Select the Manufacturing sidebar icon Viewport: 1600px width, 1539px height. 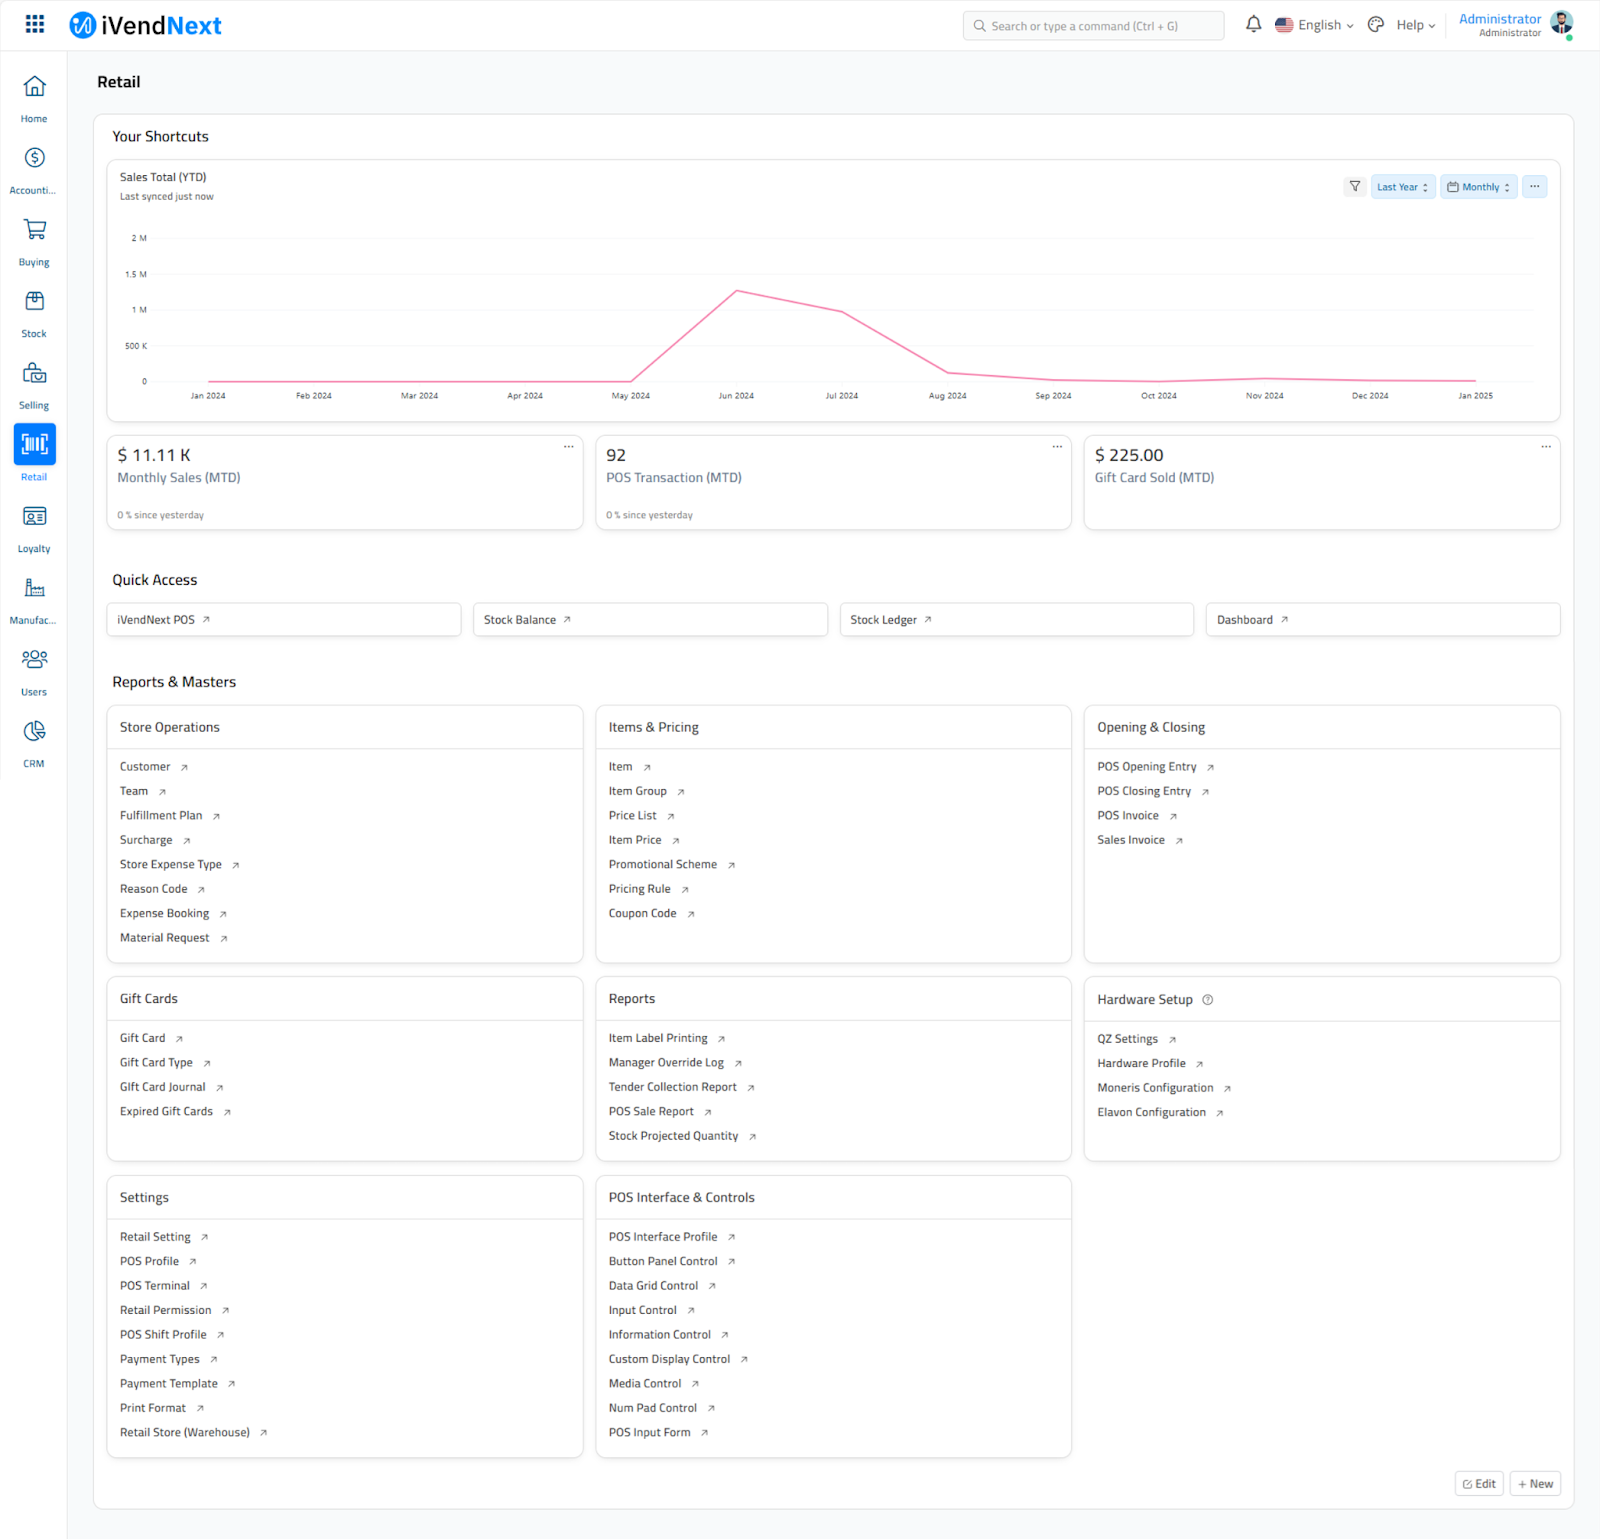(34, 588)
